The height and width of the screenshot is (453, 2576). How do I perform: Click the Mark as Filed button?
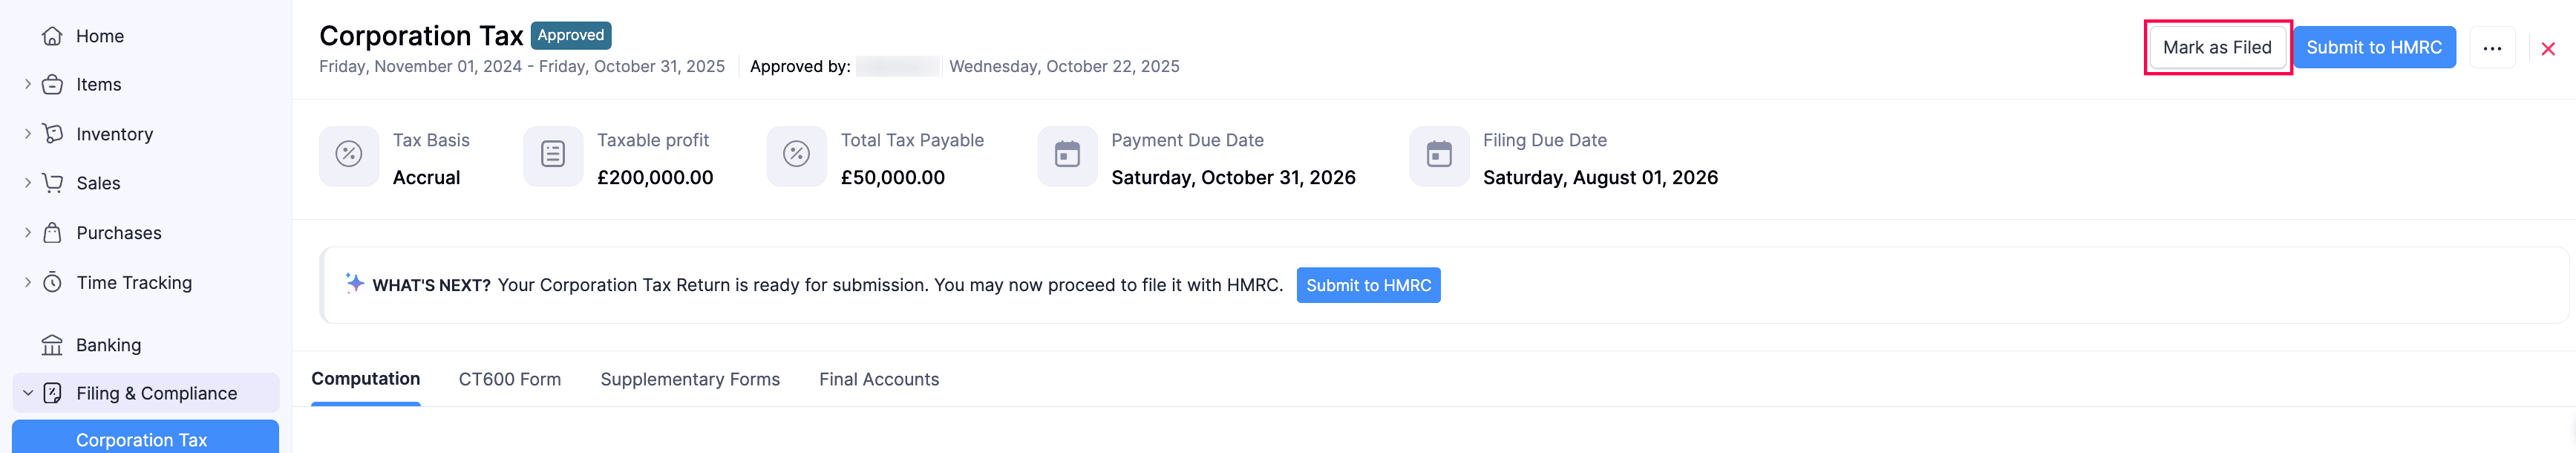[x=2216, y=48]
